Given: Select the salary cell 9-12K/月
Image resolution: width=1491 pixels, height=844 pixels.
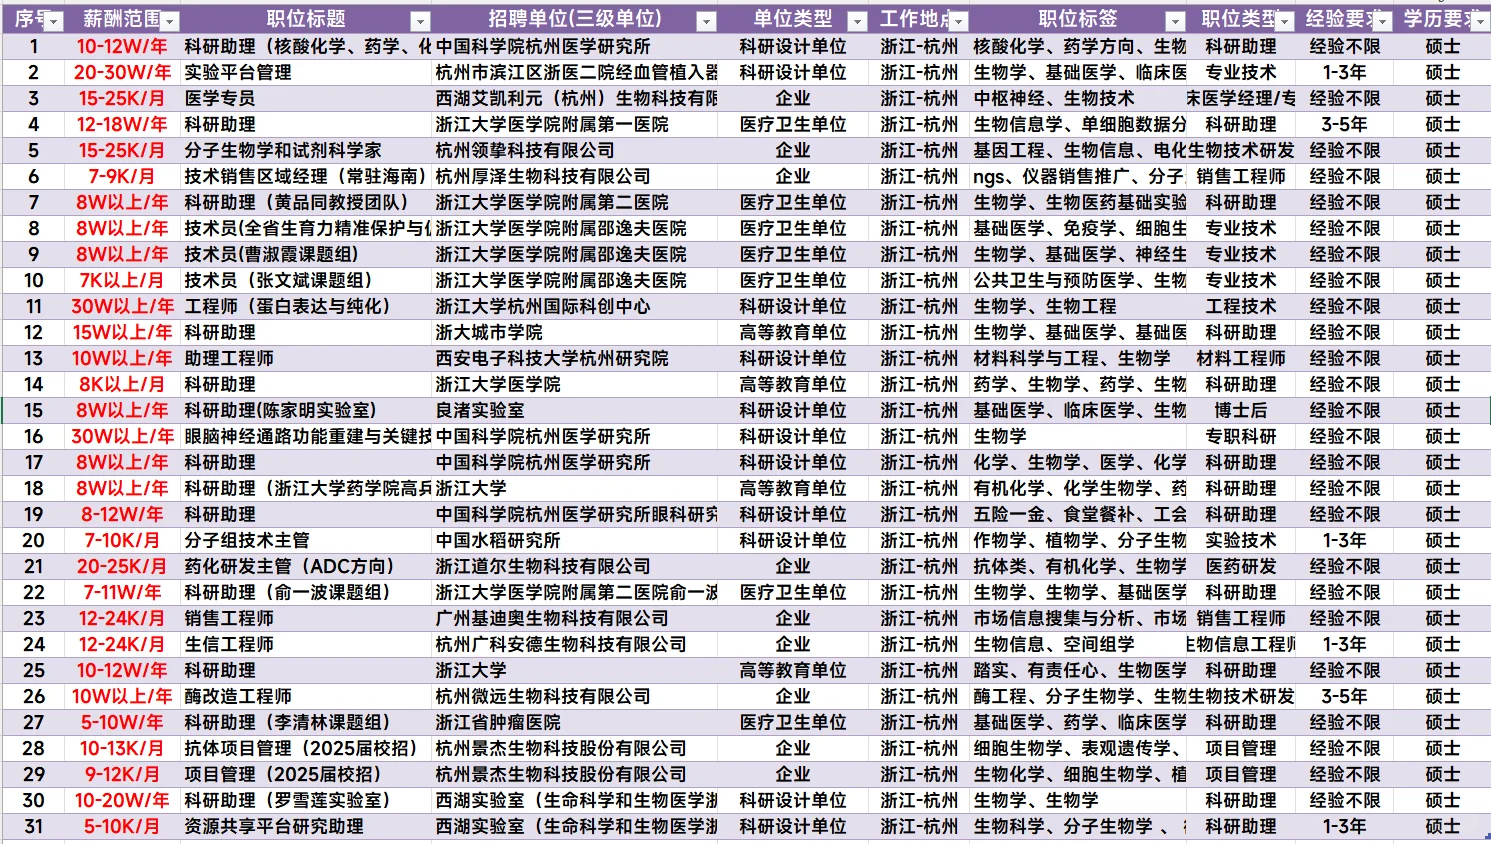Looking at the screenshot, I should pos(122,774).
